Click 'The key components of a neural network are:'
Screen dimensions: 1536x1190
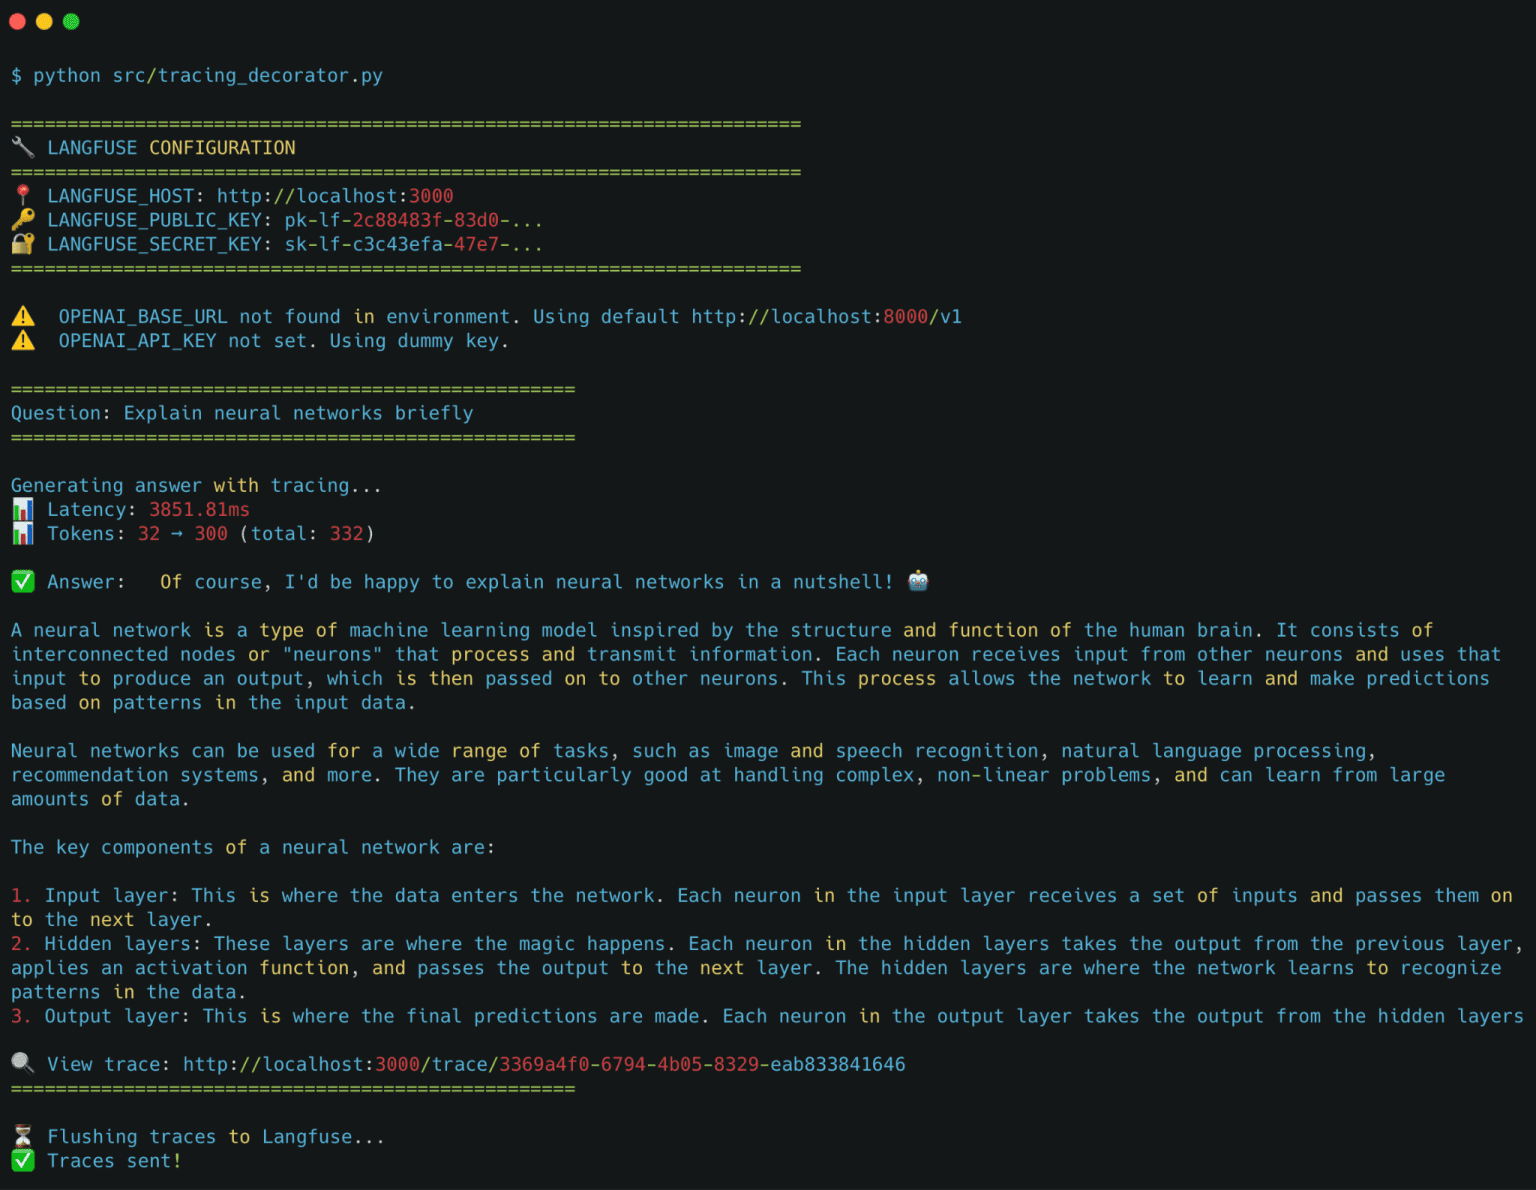[253, 848]
